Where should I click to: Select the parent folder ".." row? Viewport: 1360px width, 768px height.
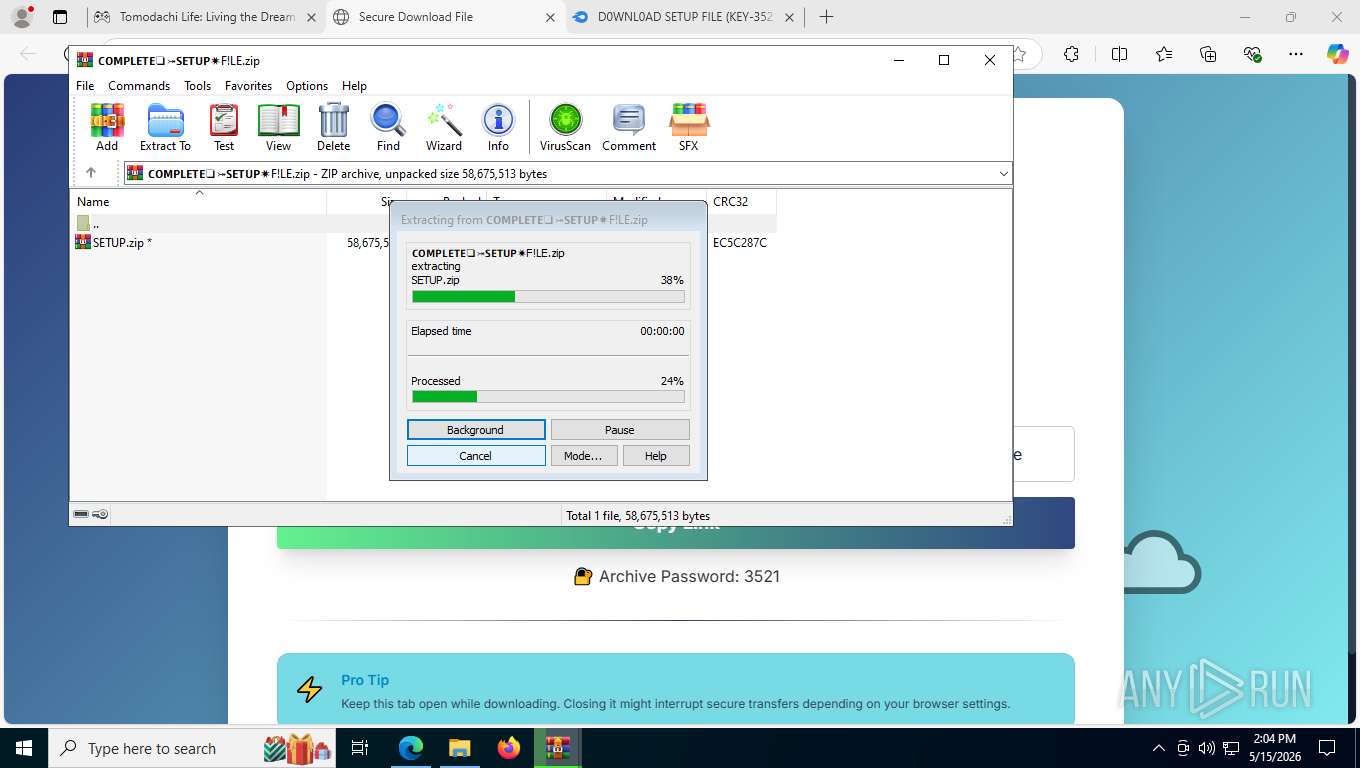(x=422, y=224)
